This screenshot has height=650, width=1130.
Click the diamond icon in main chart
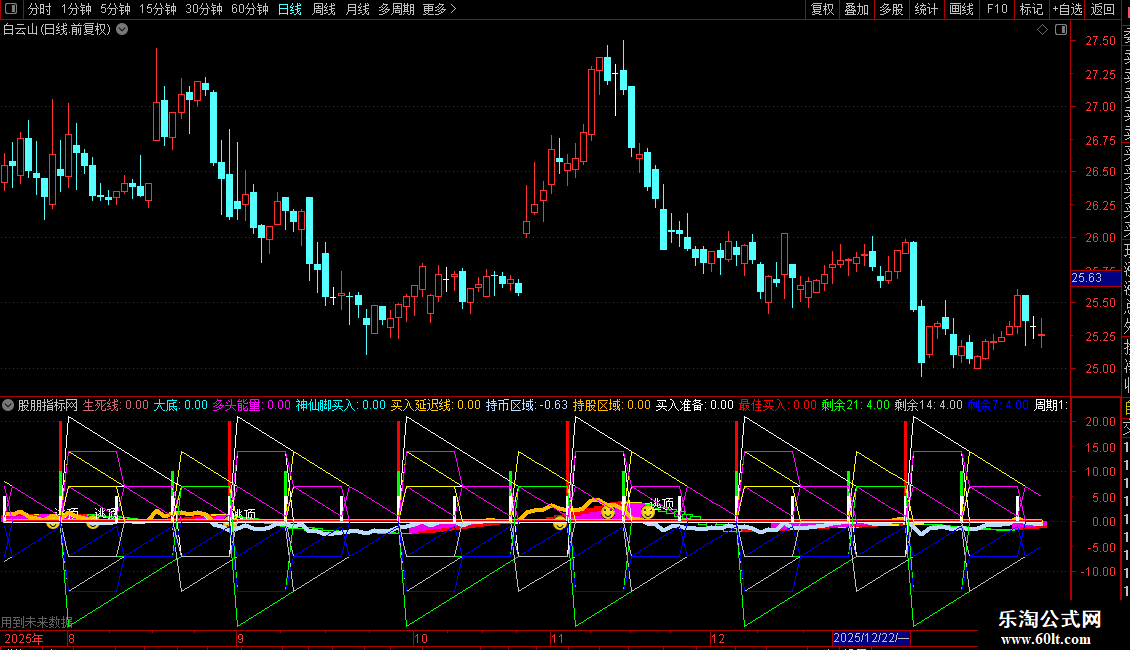(x=1042, y=30)
